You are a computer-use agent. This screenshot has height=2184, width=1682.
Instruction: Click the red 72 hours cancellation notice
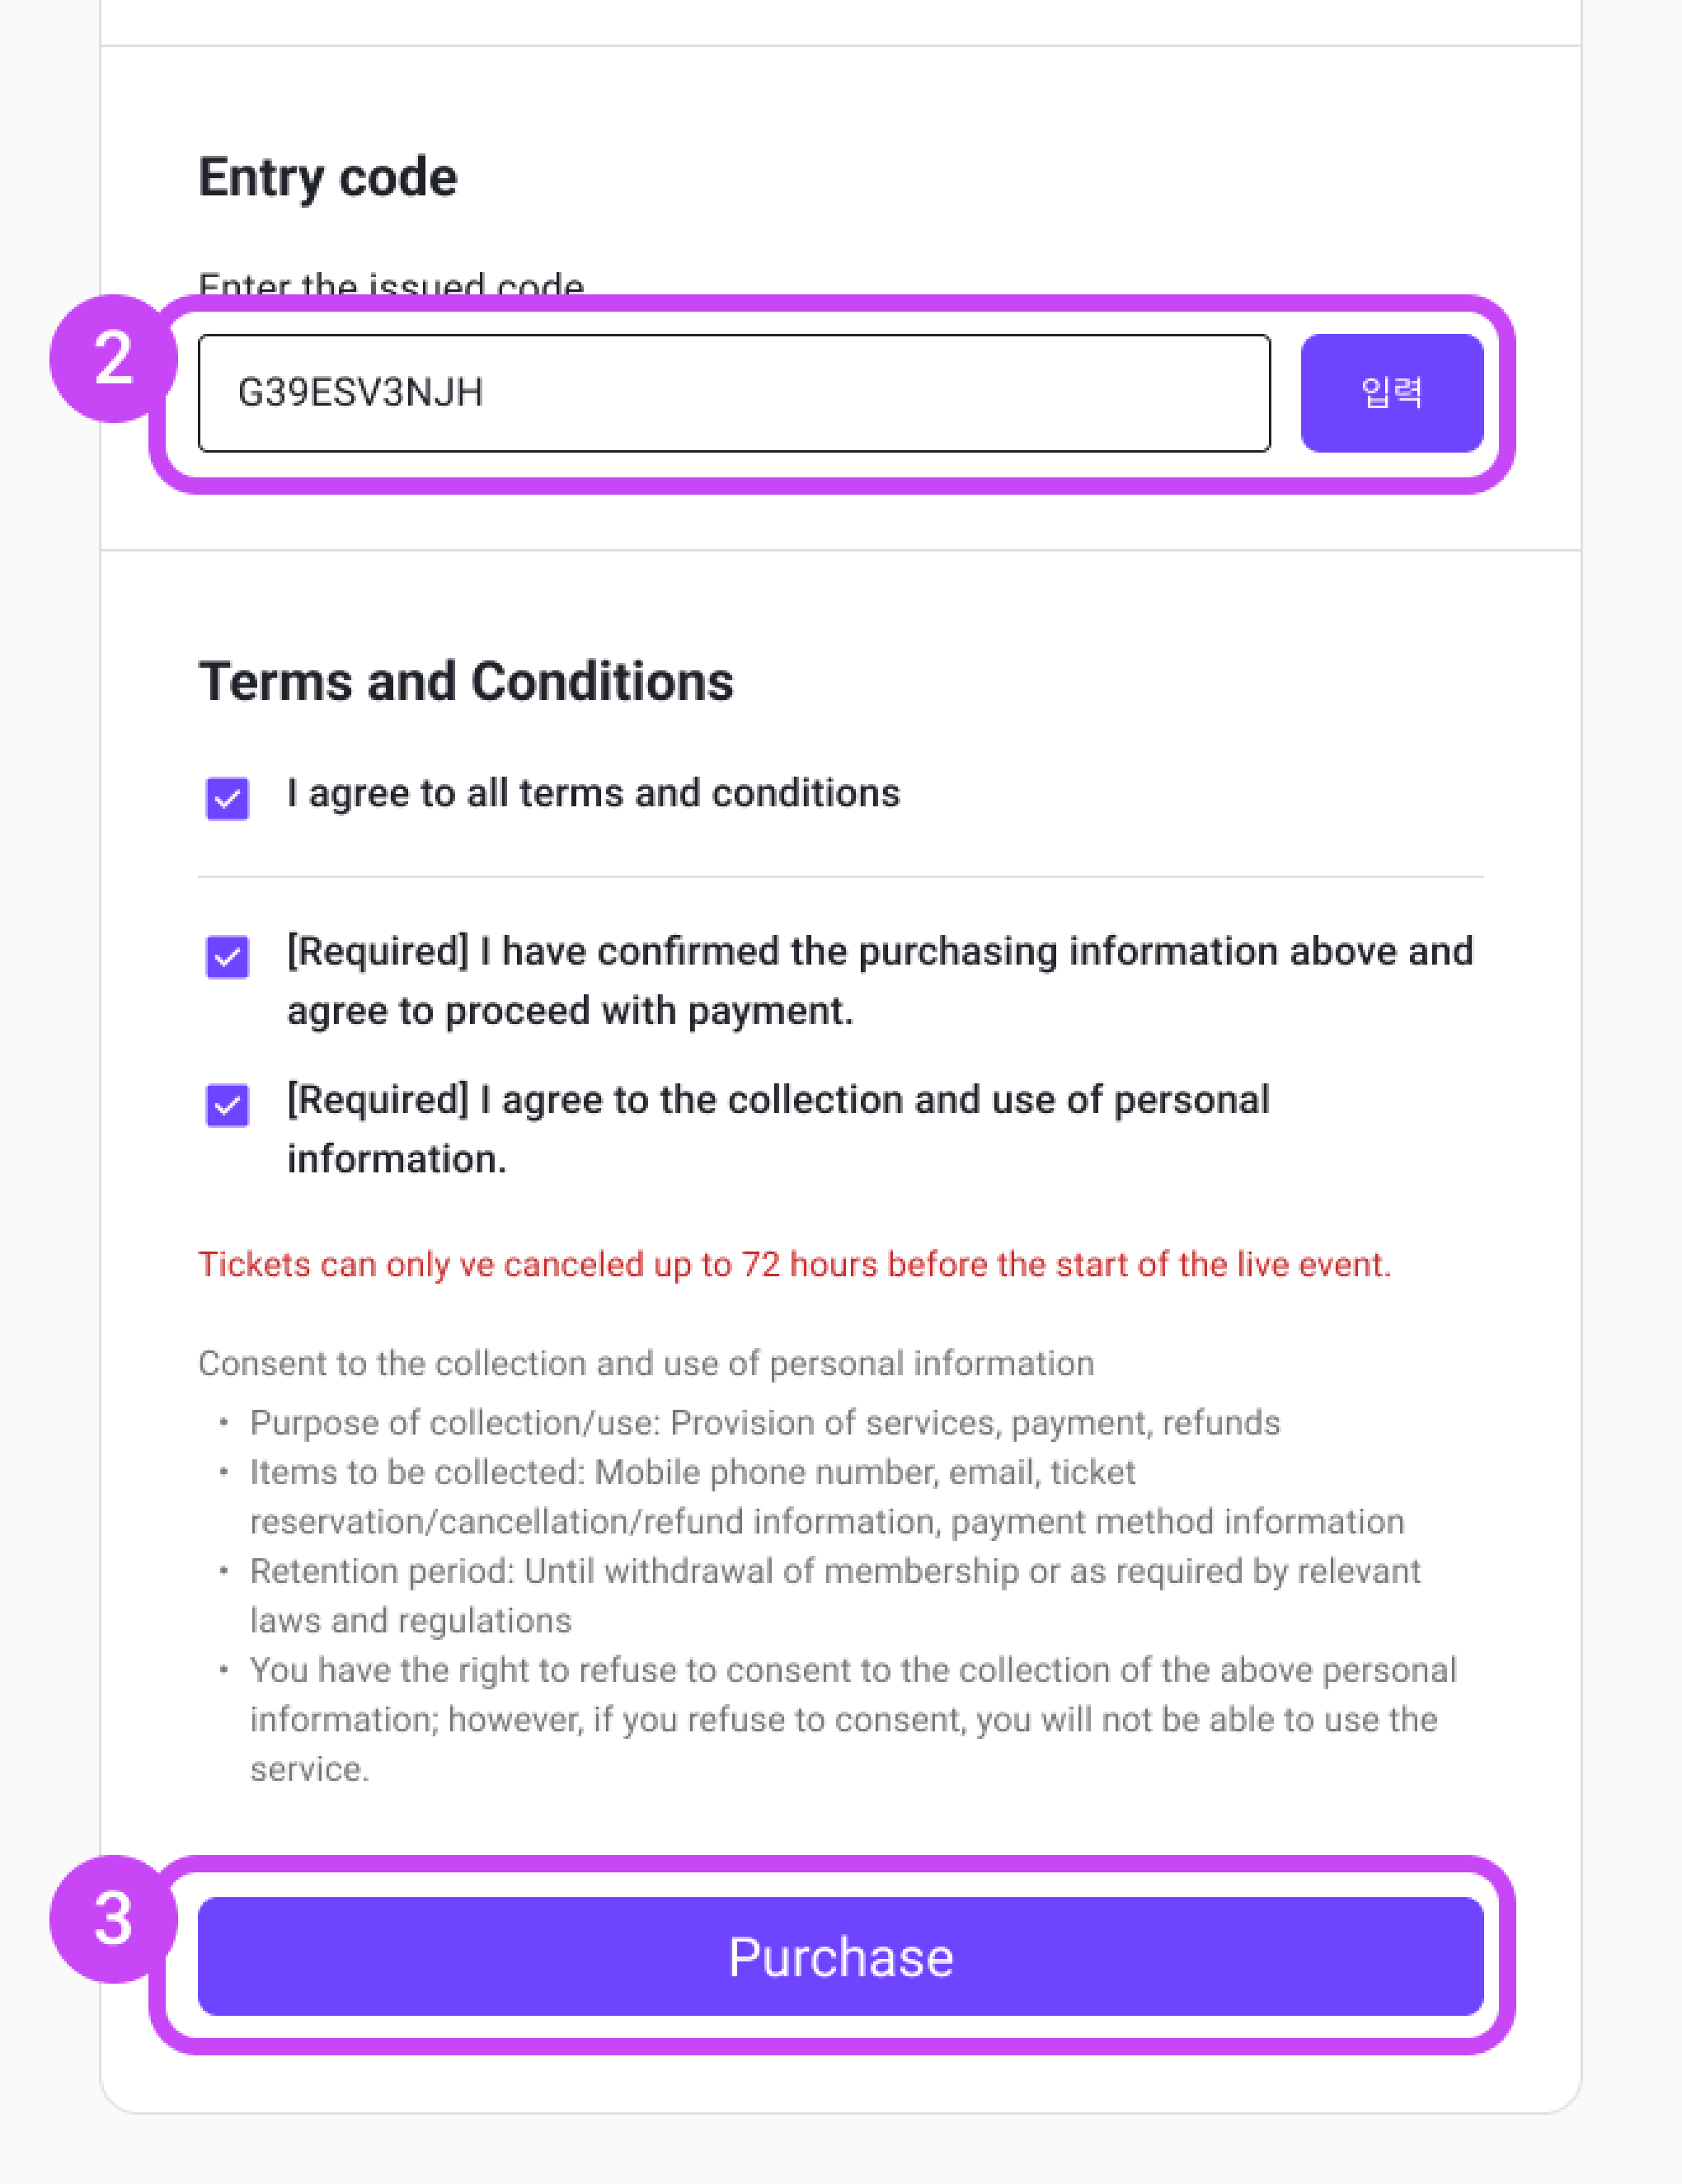point(794,1264)
